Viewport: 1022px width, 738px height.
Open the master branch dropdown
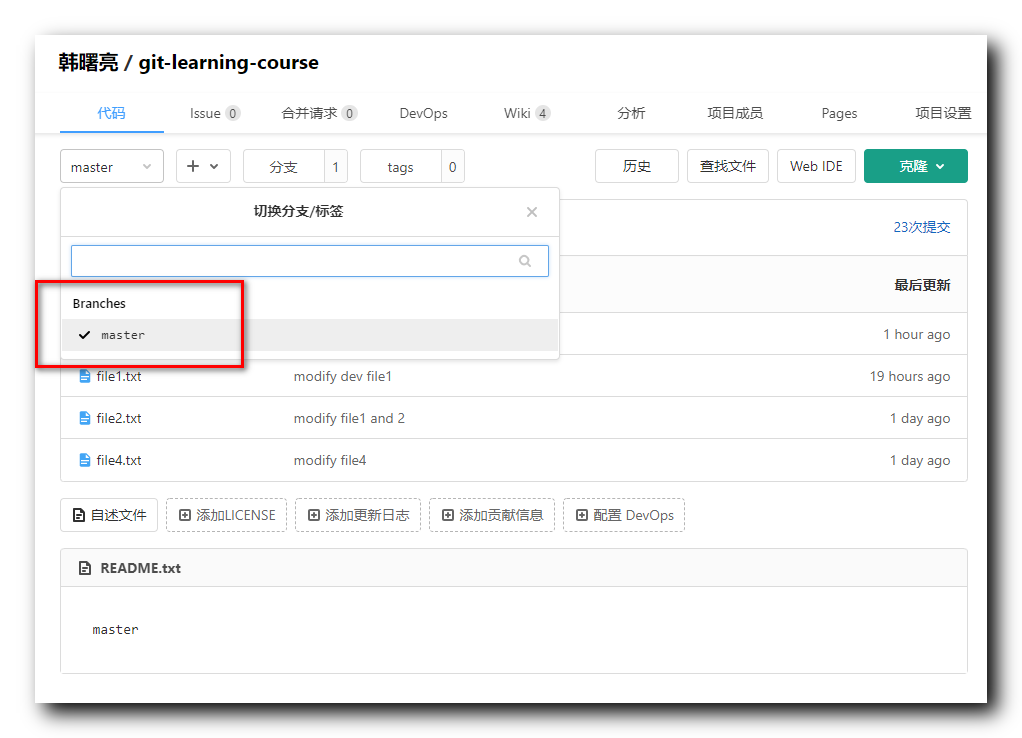pyautogui.click(x=111, y=167)
